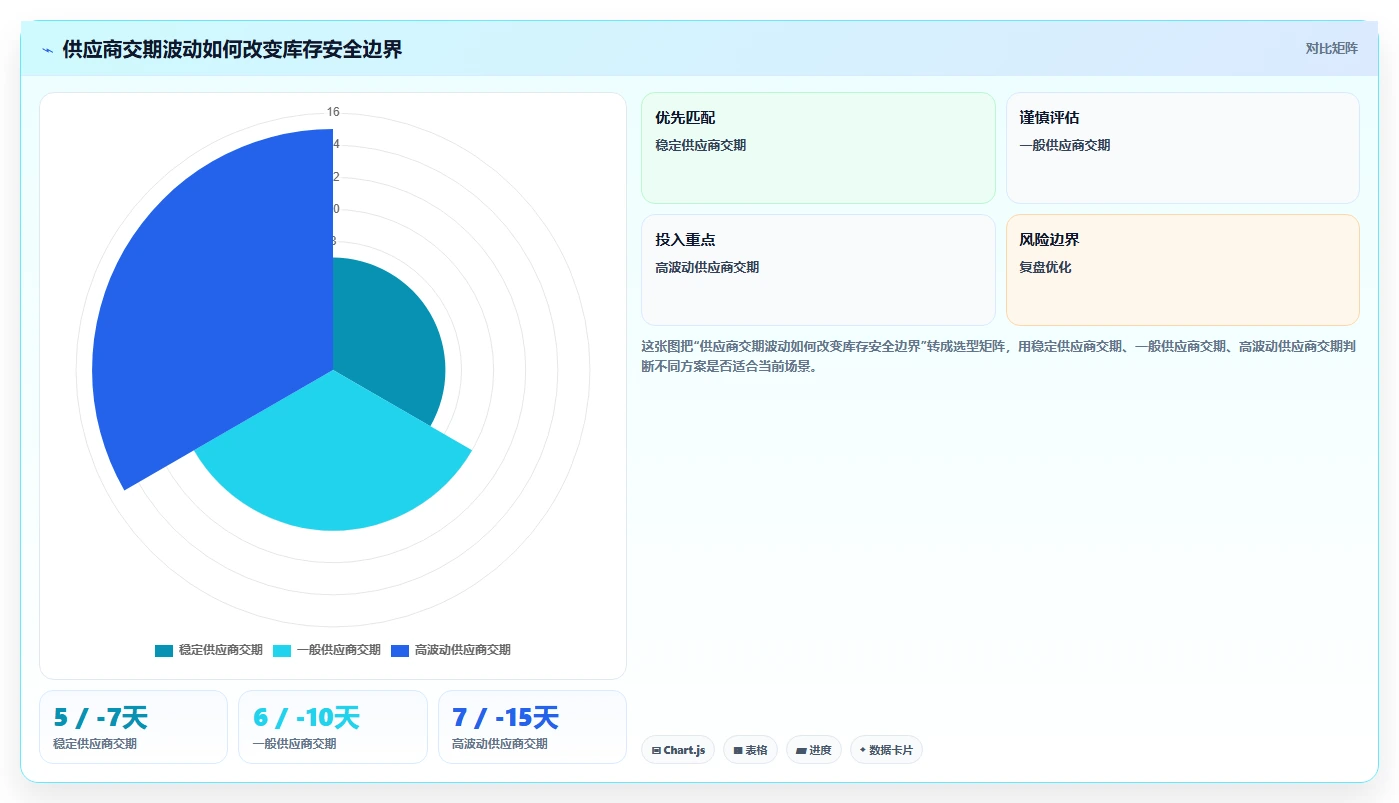The height and width of the screenshot is (803, 1399).
Task: Click the cyan legend color box
Action: (282, 650)
